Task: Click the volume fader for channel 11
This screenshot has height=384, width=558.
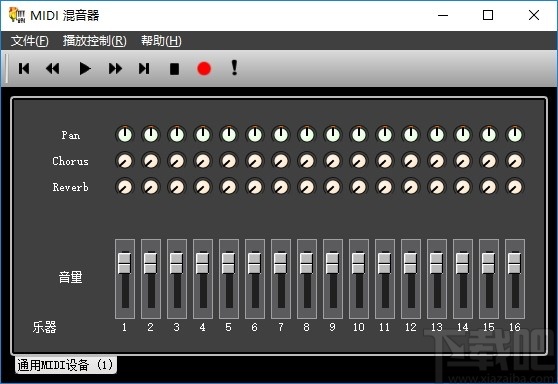Action: 385,263
